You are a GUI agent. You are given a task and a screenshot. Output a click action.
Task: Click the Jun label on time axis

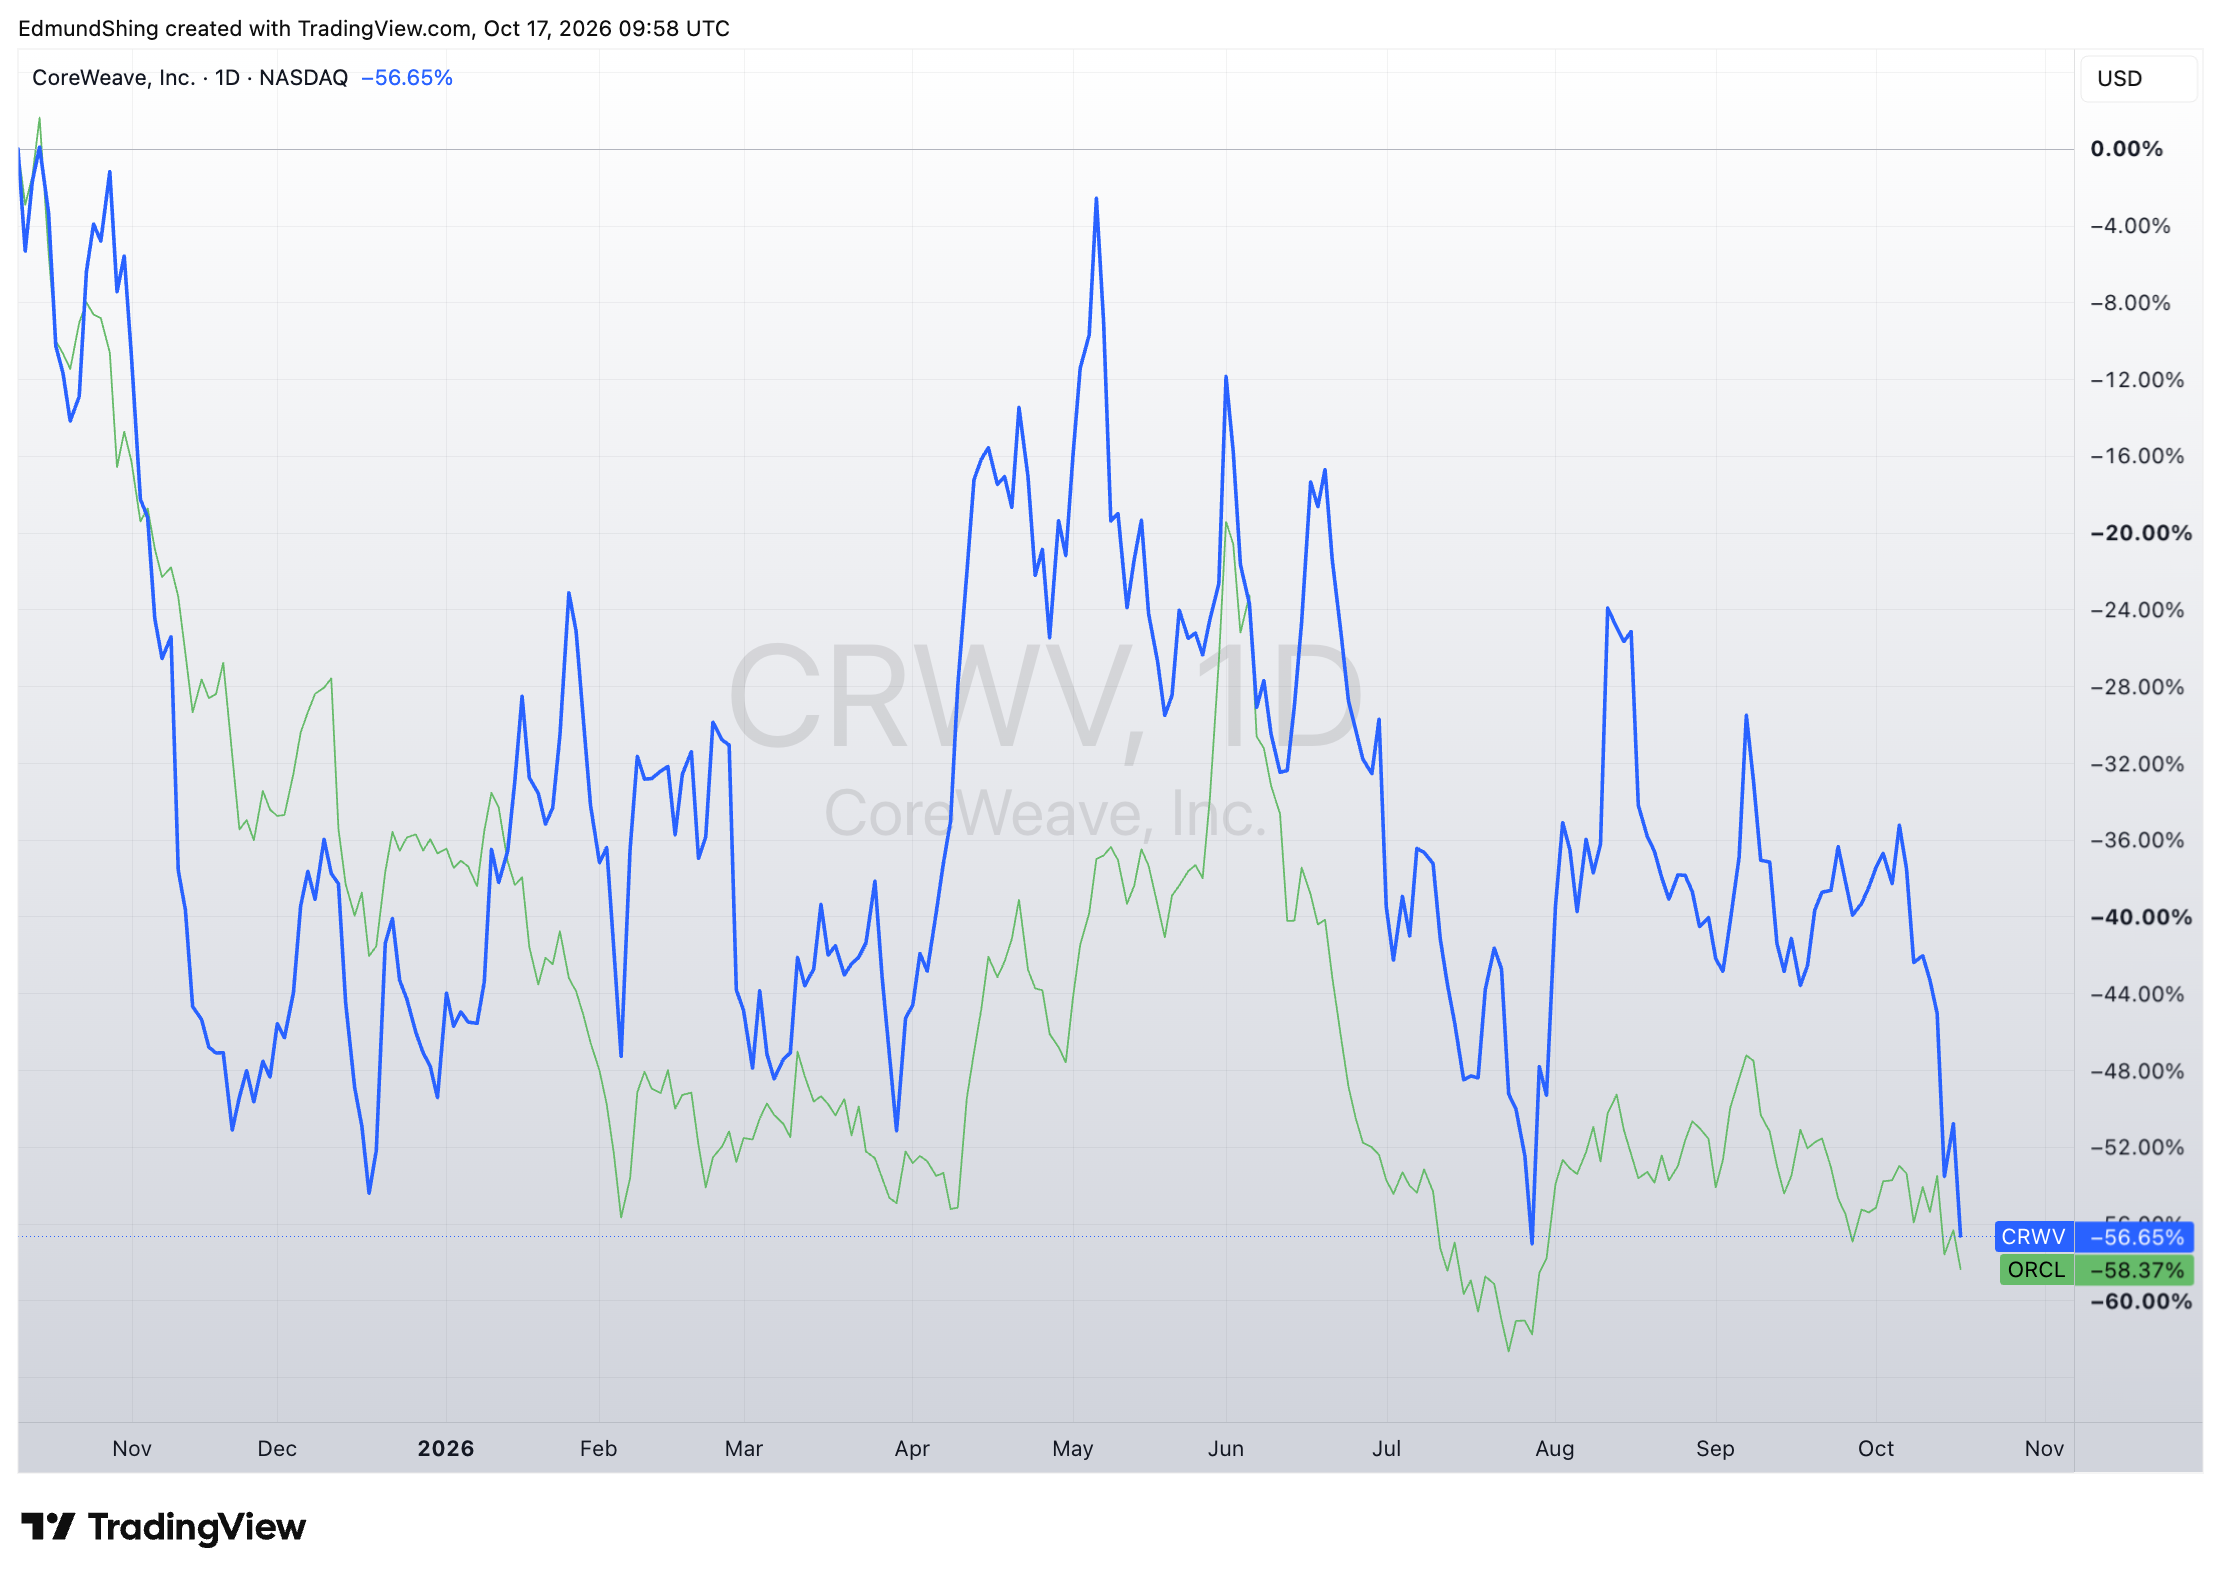(1226, 1448)
